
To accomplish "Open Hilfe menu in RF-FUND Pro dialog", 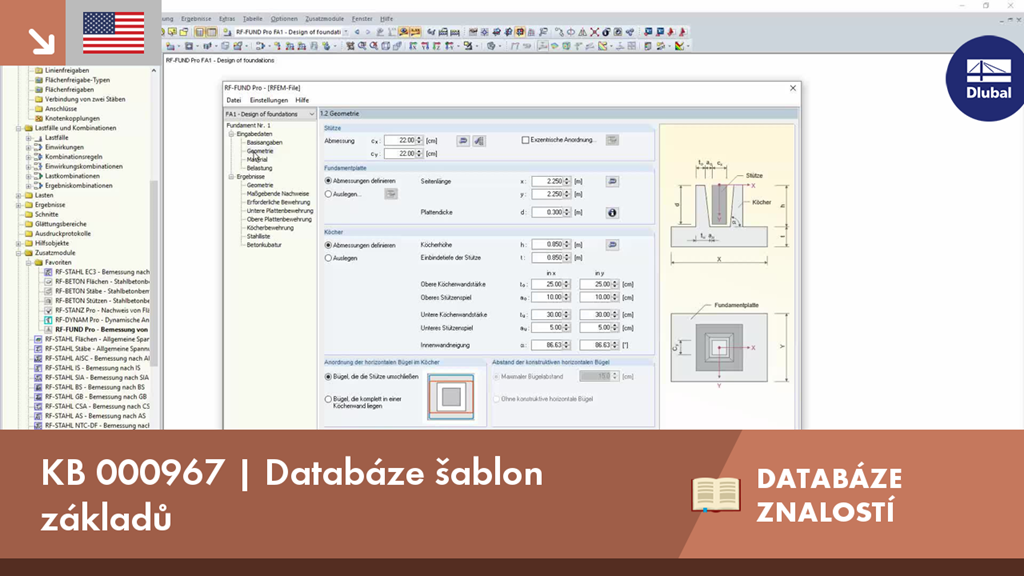I will [x=302, y=101].
